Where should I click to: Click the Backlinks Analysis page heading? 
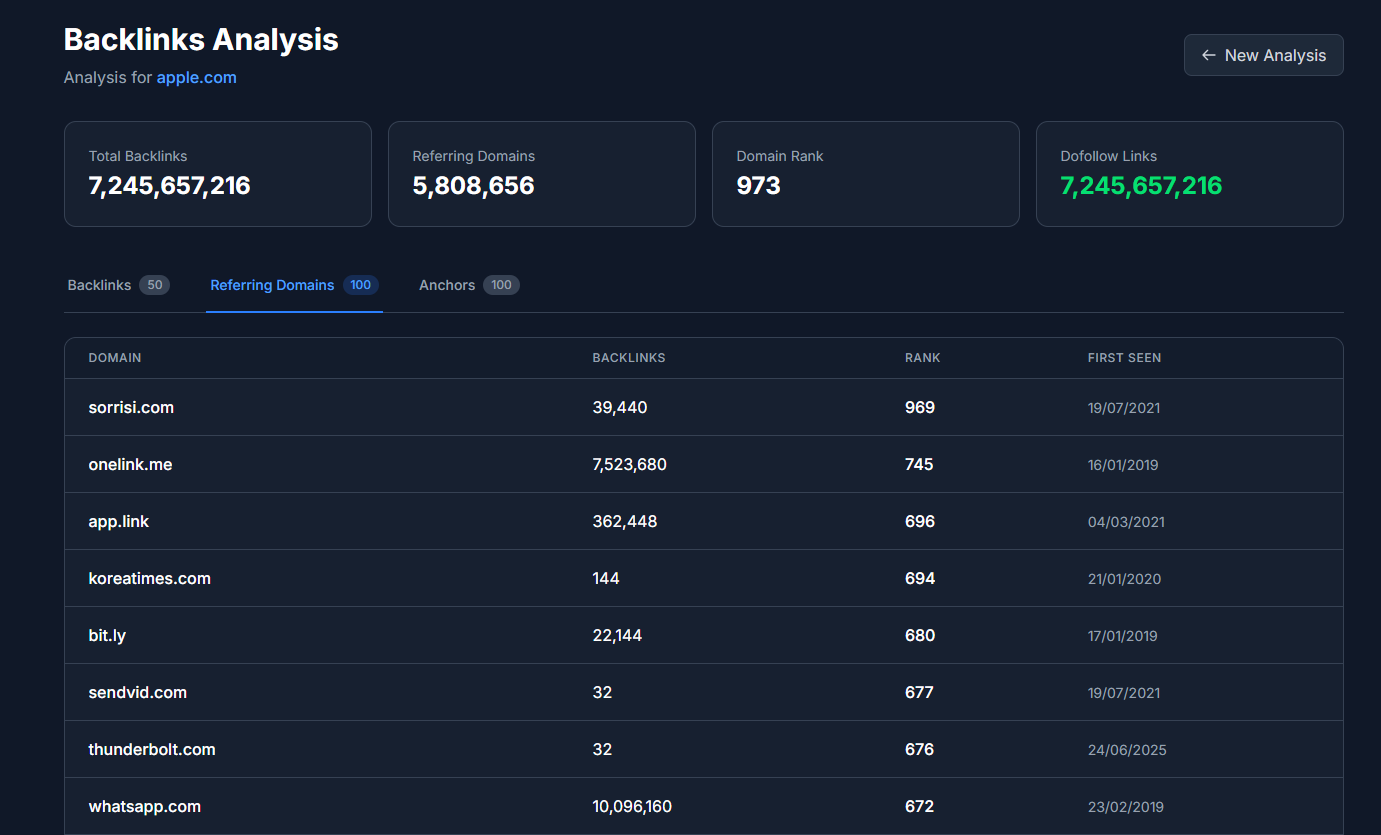pos(201,39)
